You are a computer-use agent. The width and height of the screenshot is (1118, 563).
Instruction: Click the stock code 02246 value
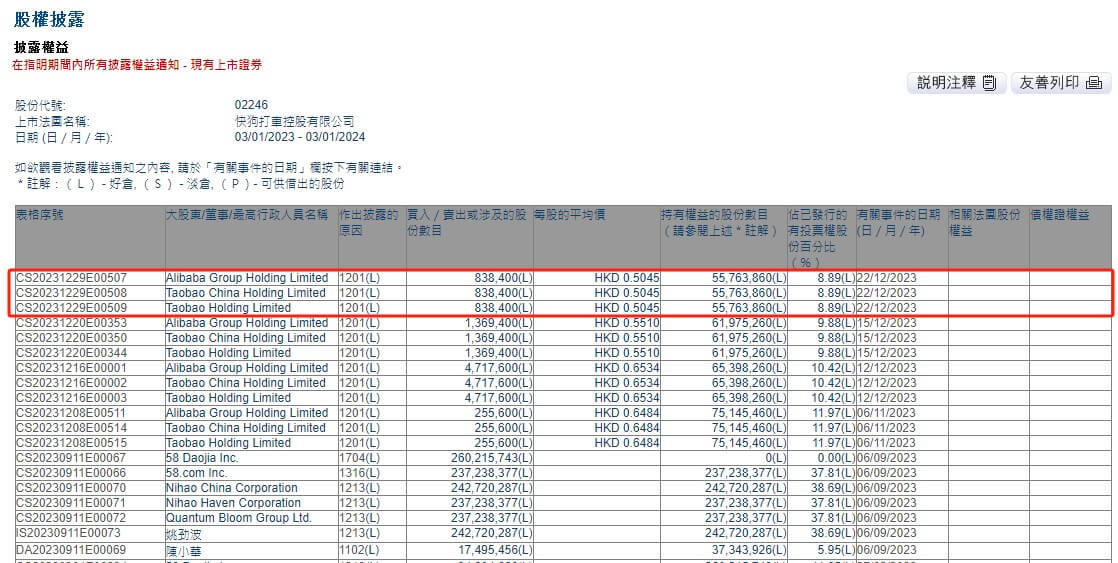click(x=251, y=105)
